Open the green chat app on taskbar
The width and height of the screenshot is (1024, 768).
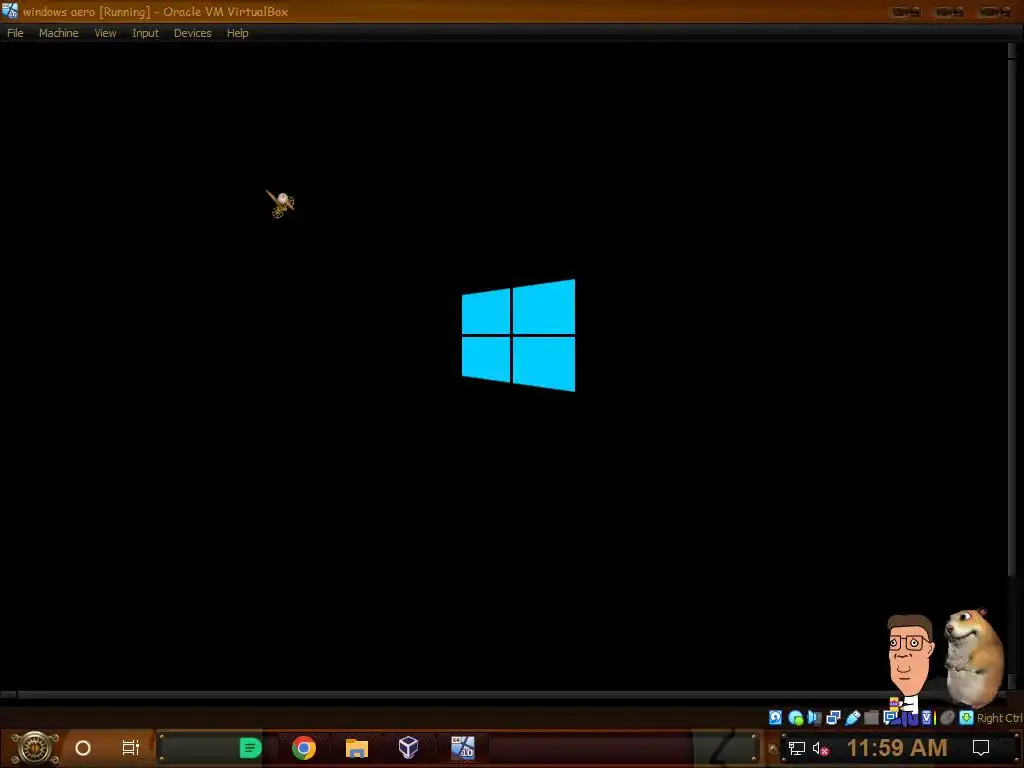(x=250, y=748)
